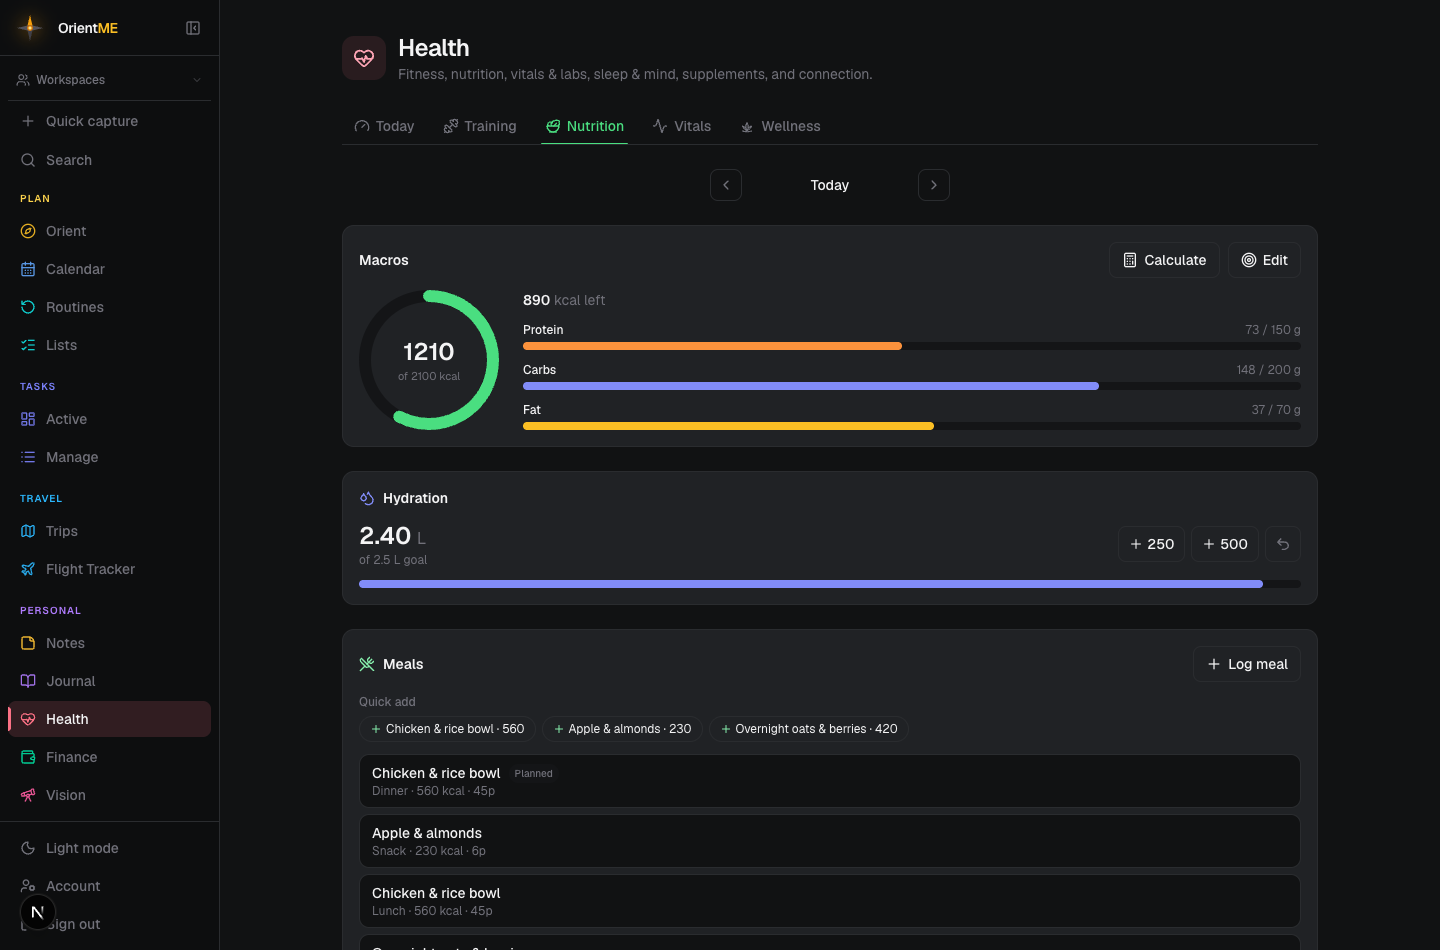This screenshot has width=1440, height=950.
Task: Collapse the sidebar with the panel icon
Action: pos(193,28)
